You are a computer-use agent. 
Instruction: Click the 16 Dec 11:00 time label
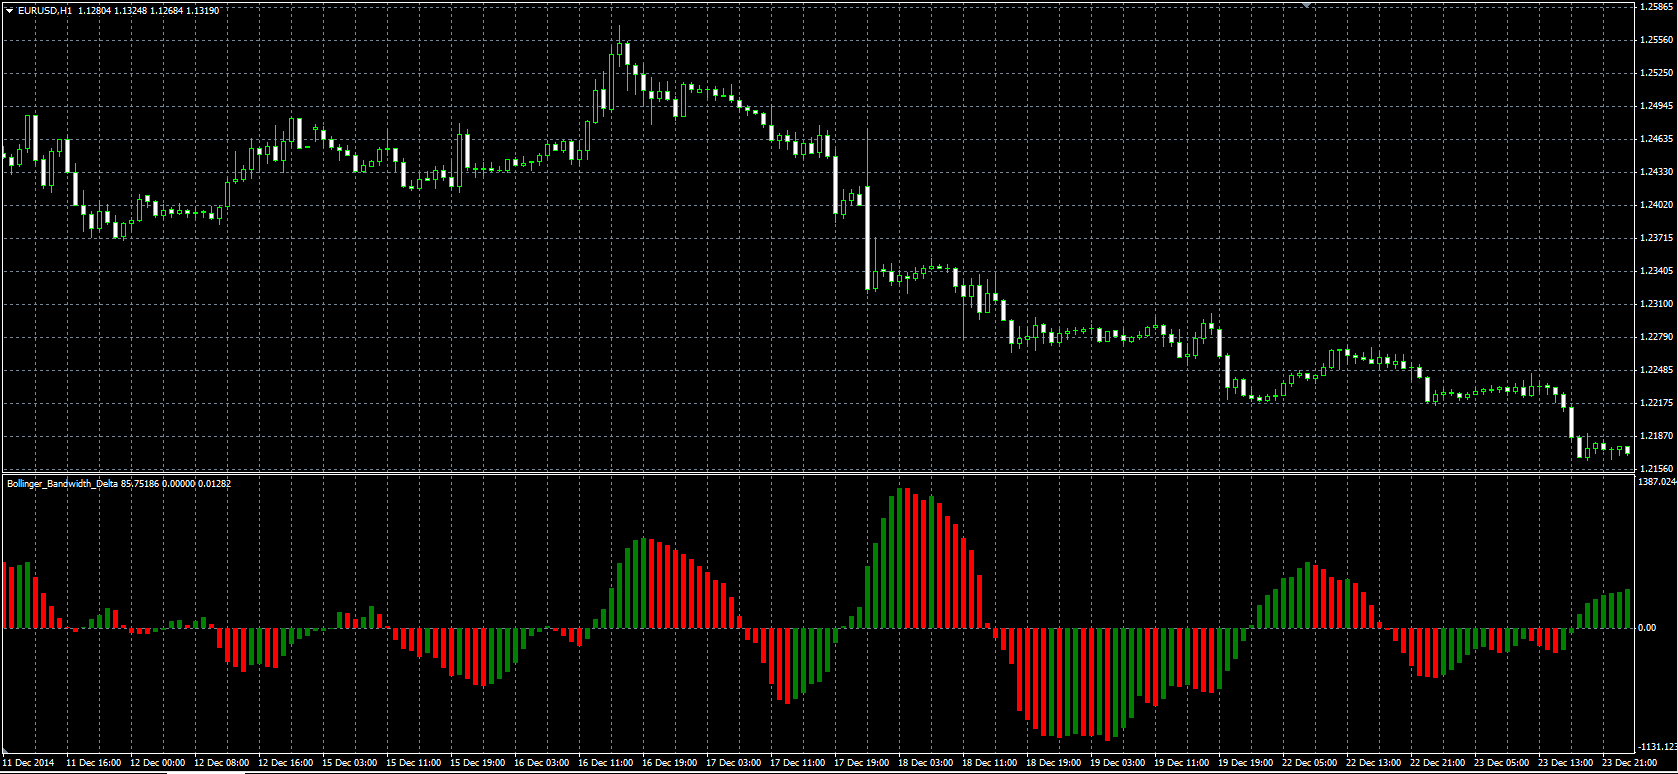(x=606, y=763)
